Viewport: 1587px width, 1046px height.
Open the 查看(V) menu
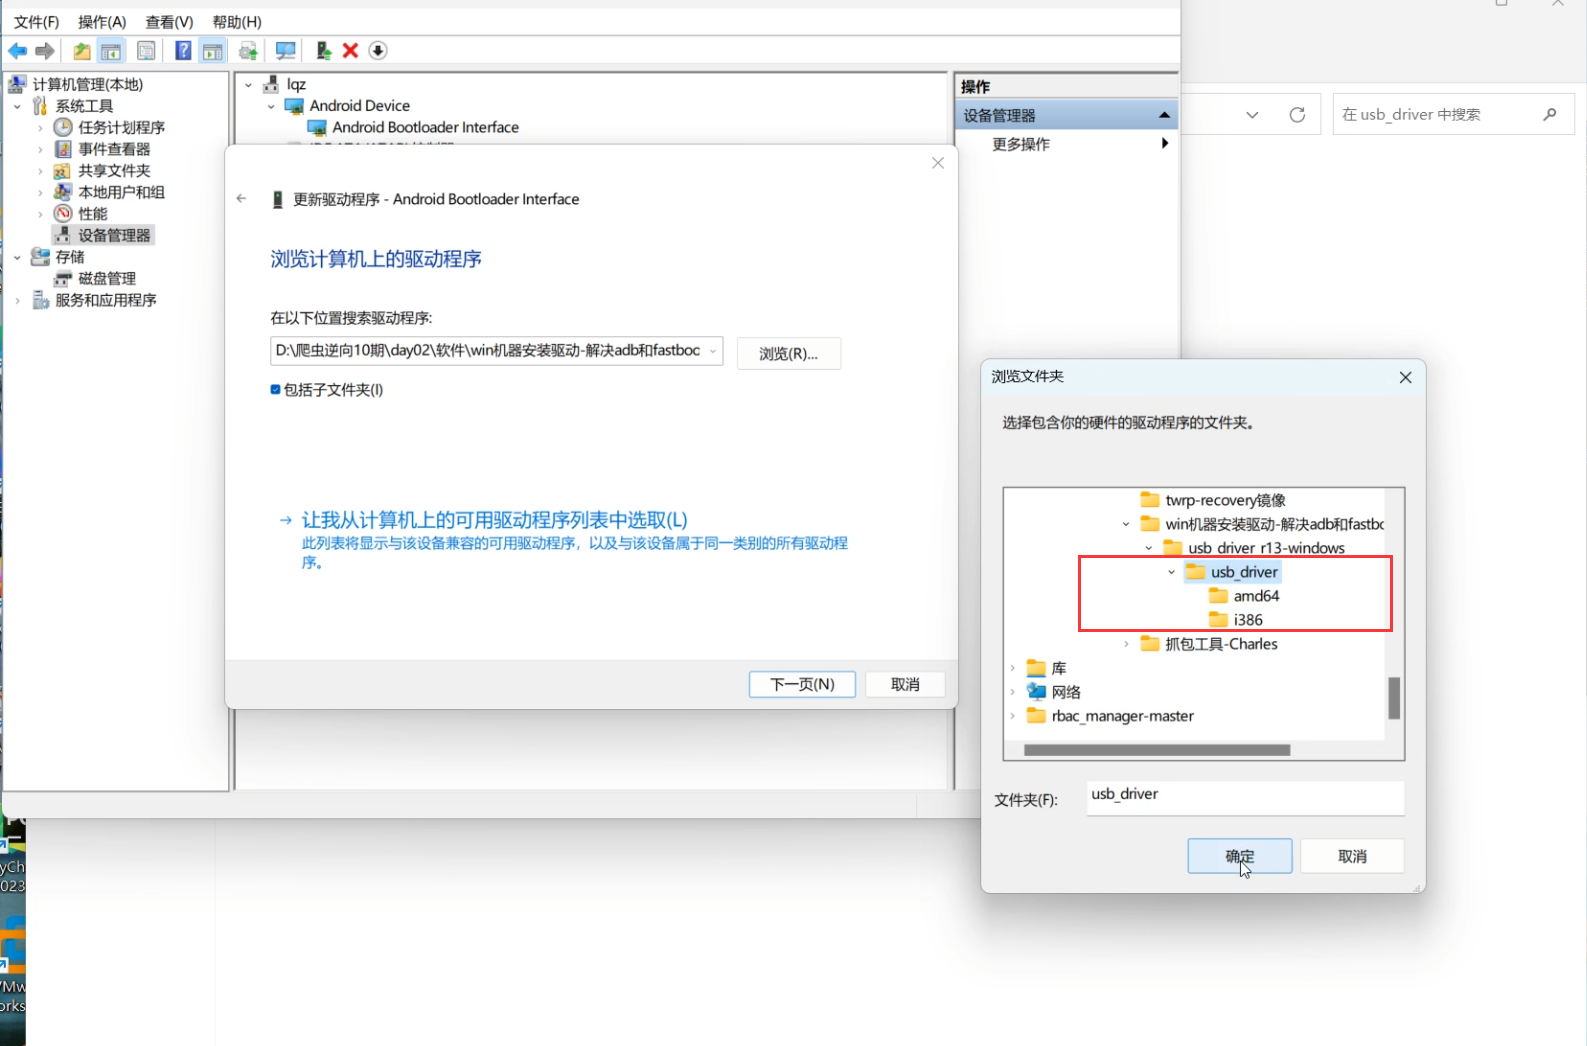click(x=169, y=22)
